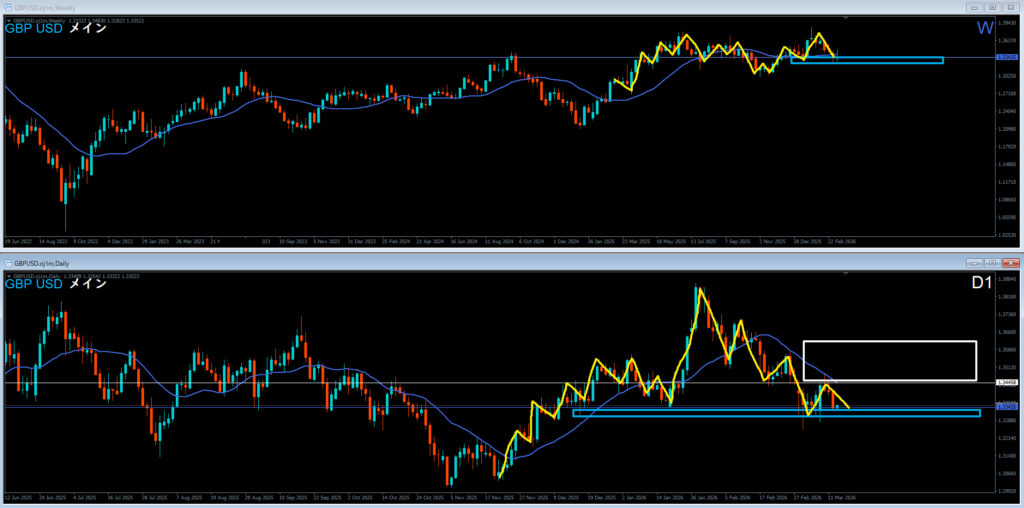Image resolution: width=1024 pixels, height=508 pixels.
Task: Click the 19 Jun 2022 date on the Weekly axis
Action: point(18,241)
